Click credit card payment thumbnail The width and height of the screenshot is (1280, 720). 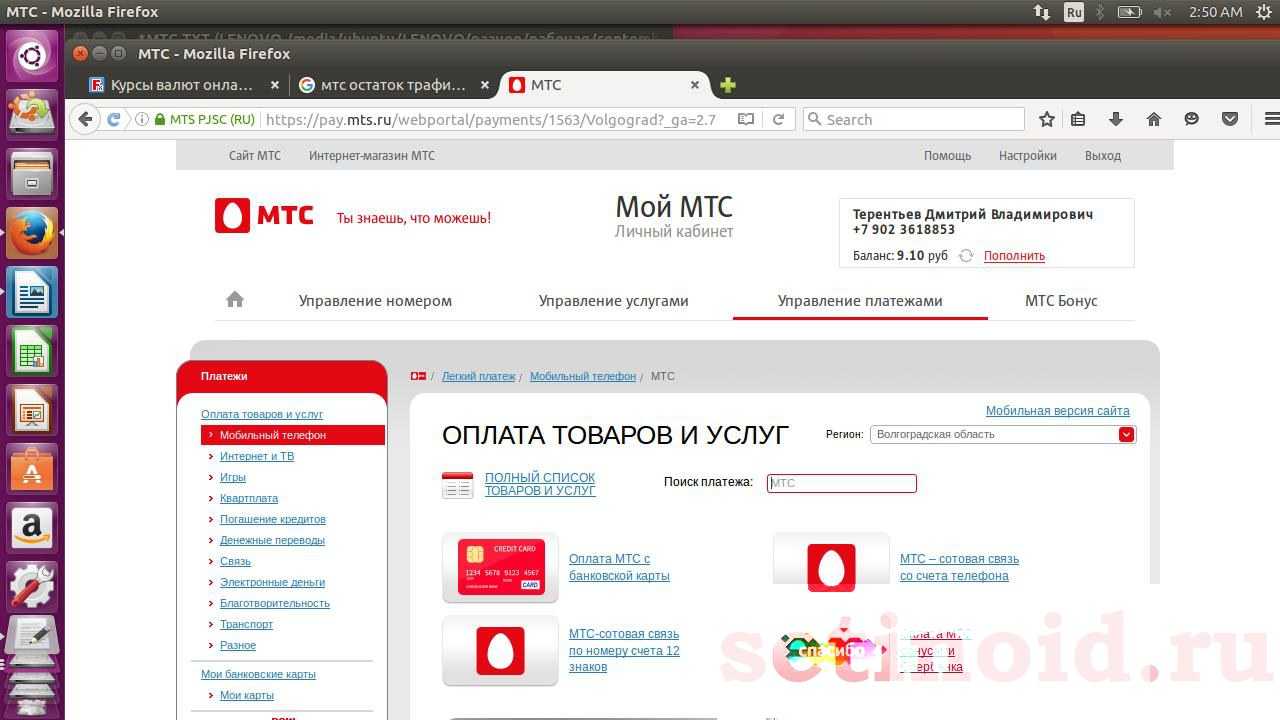[500, 567]
